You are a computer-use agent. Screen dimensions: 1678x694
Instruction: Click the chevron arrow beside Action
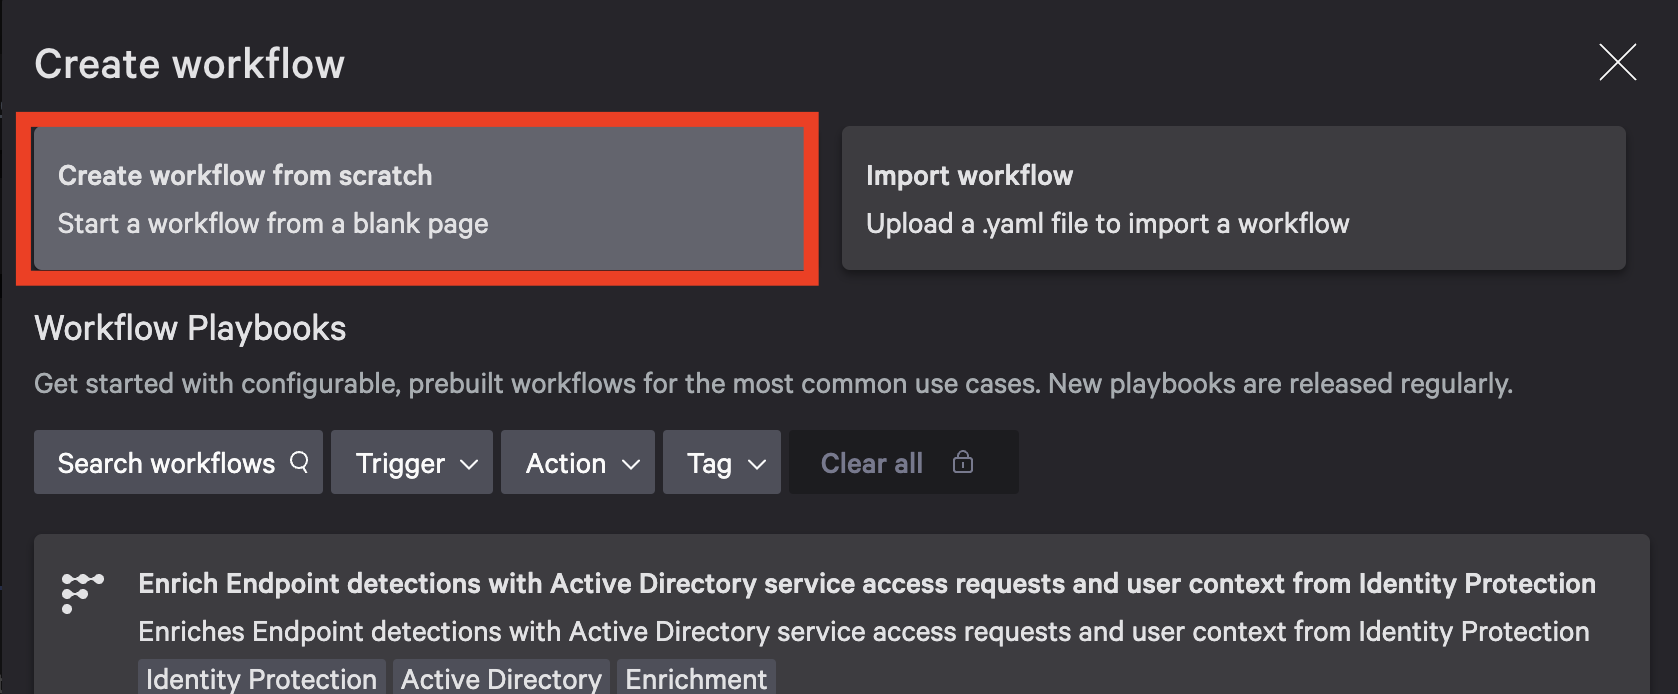pyautogui.click(x=631, y=464)
